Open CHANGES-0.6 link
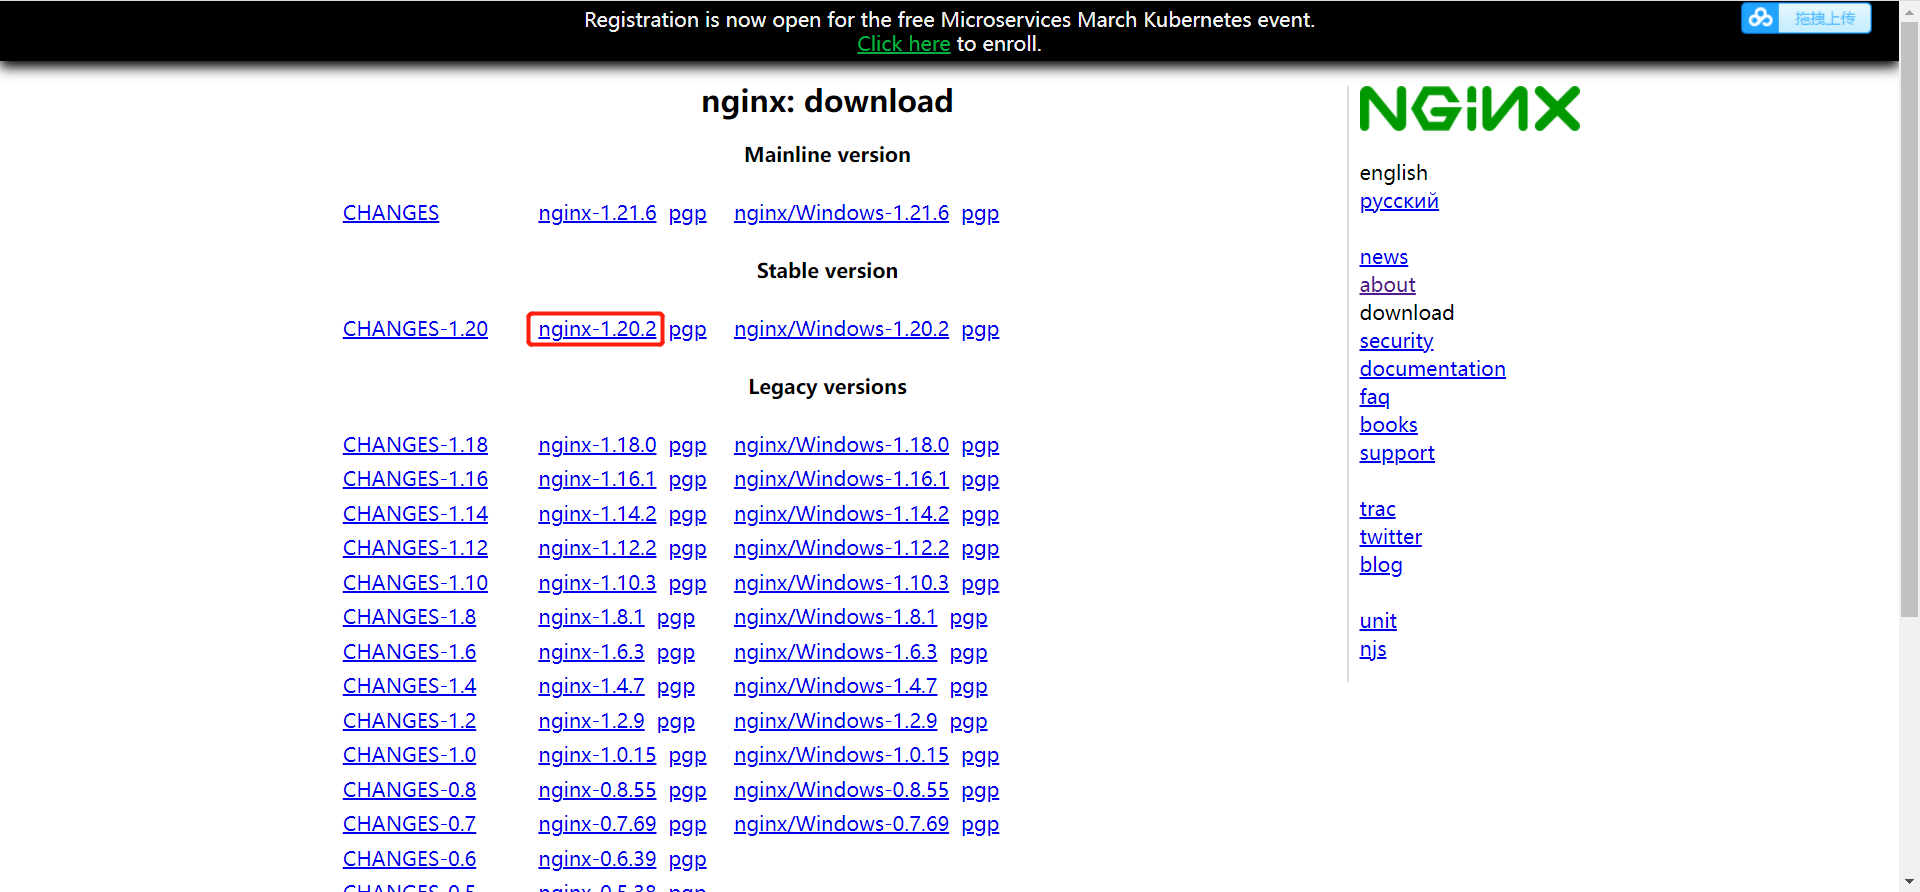The width and height of the screenshot is (1920, 892). point(409,859)
